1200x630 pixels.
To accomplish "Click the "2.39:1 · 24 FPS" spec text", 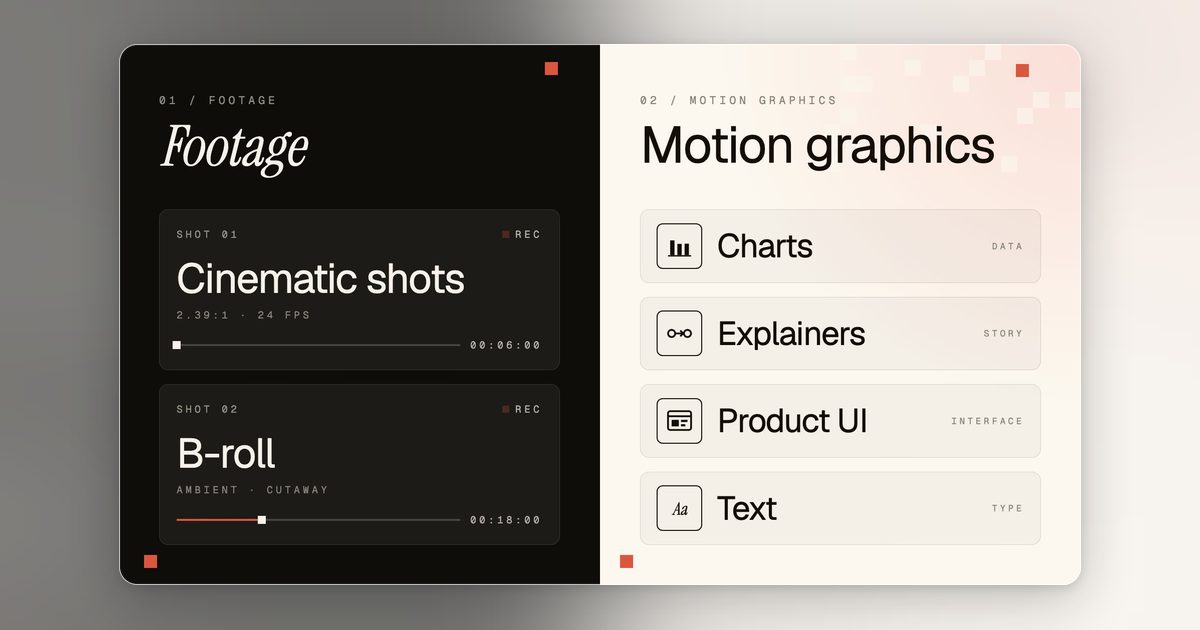I will [x=244, y=315].
